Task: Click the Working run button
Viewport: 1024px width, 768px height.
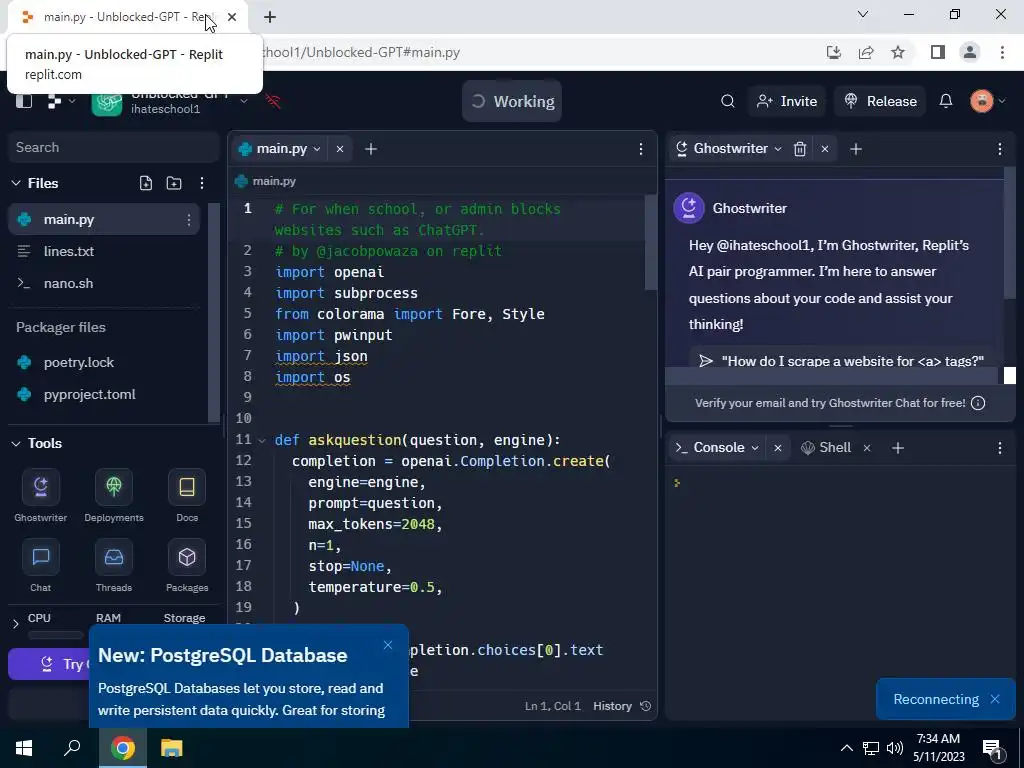Action: [x=512, y=101]
